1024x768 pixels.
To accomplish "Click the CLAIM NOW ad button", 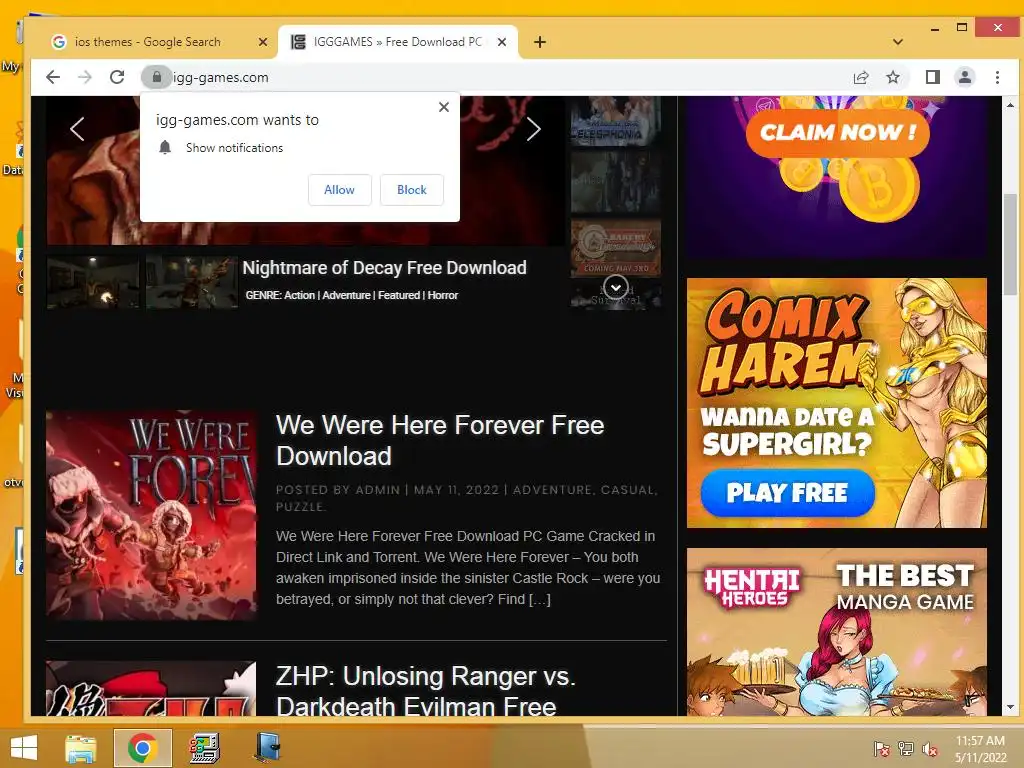I will 837,133.
